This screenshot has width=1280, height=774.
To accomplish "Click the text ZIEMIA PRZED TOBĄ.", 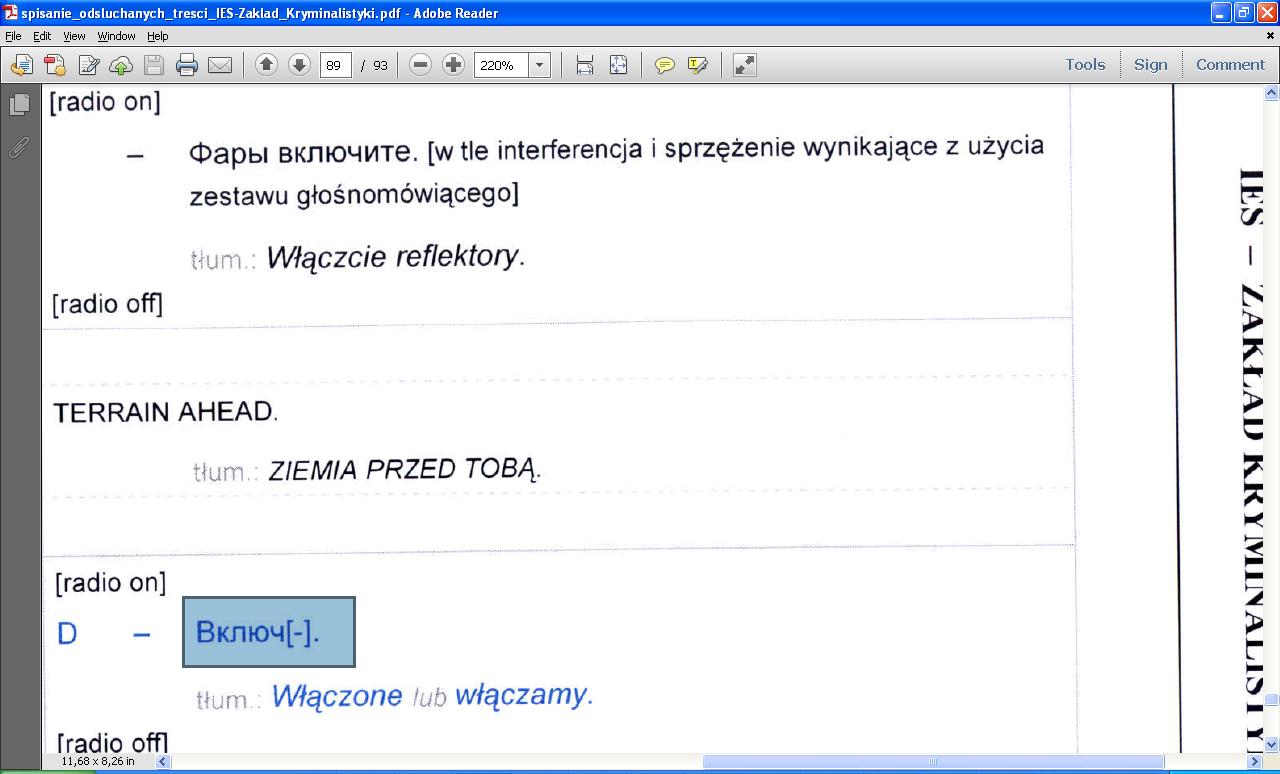I will [x=405, y=469].
